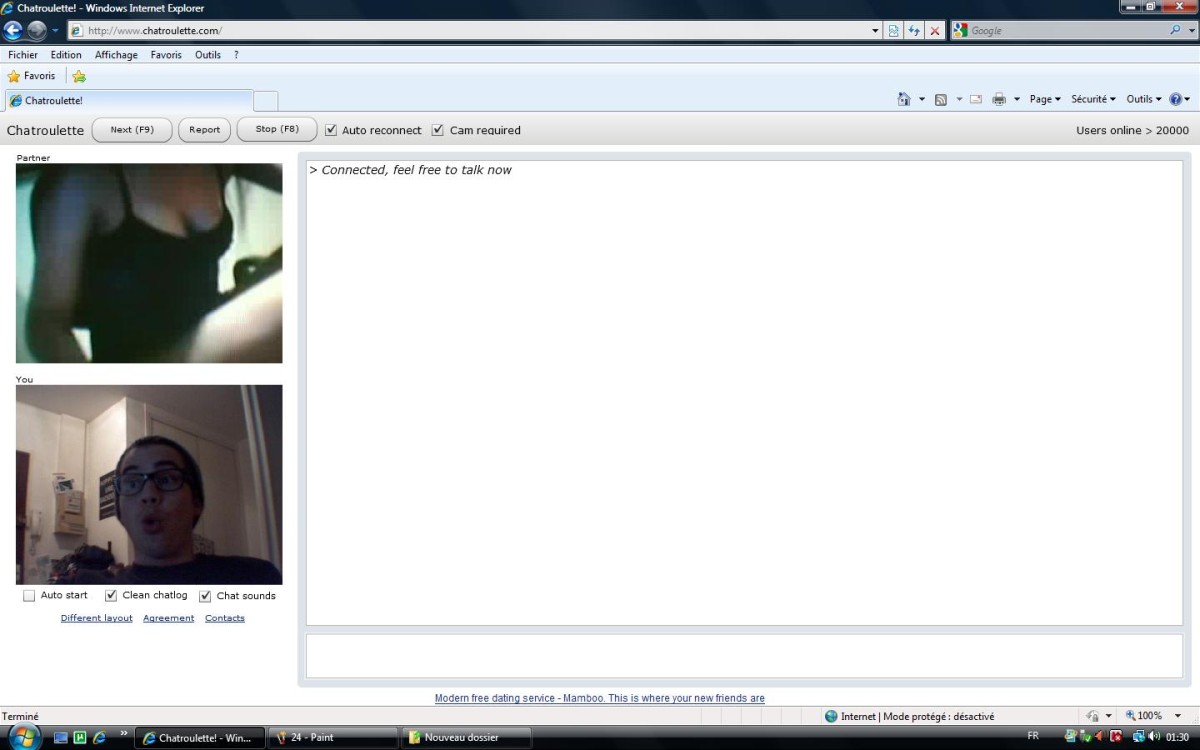Image resolution: width=1200 pixels, height=750 pixels.
Task: Click the volume speaker tray icon
Action: coord(1154,737)
